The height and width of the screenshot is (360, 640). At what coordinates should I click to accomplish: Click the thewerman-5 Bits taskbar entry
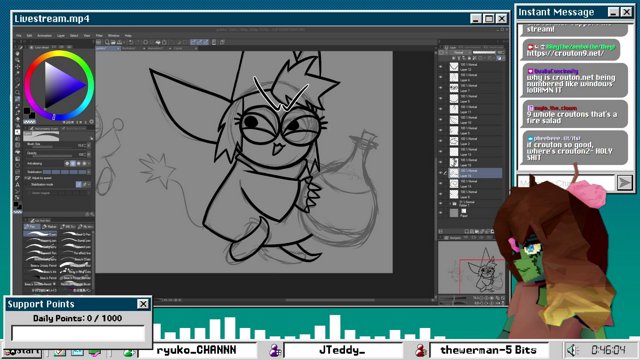(488, 350)
